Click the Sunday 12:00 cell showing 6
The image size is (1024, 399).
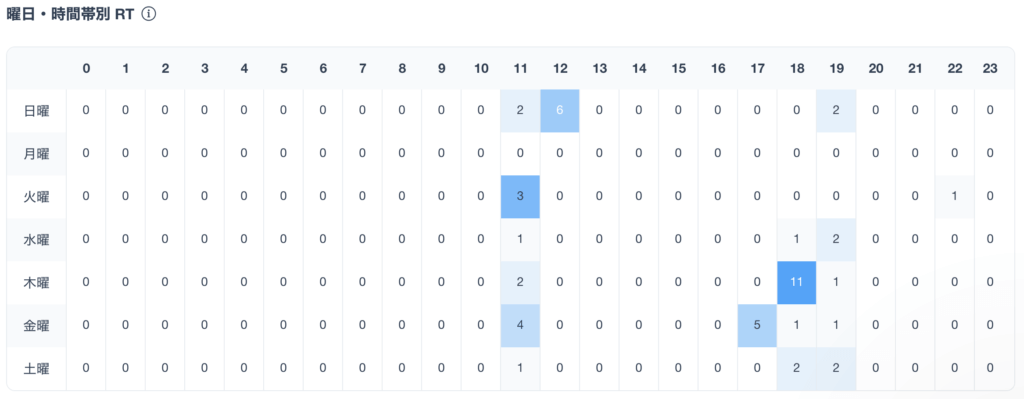560,110
